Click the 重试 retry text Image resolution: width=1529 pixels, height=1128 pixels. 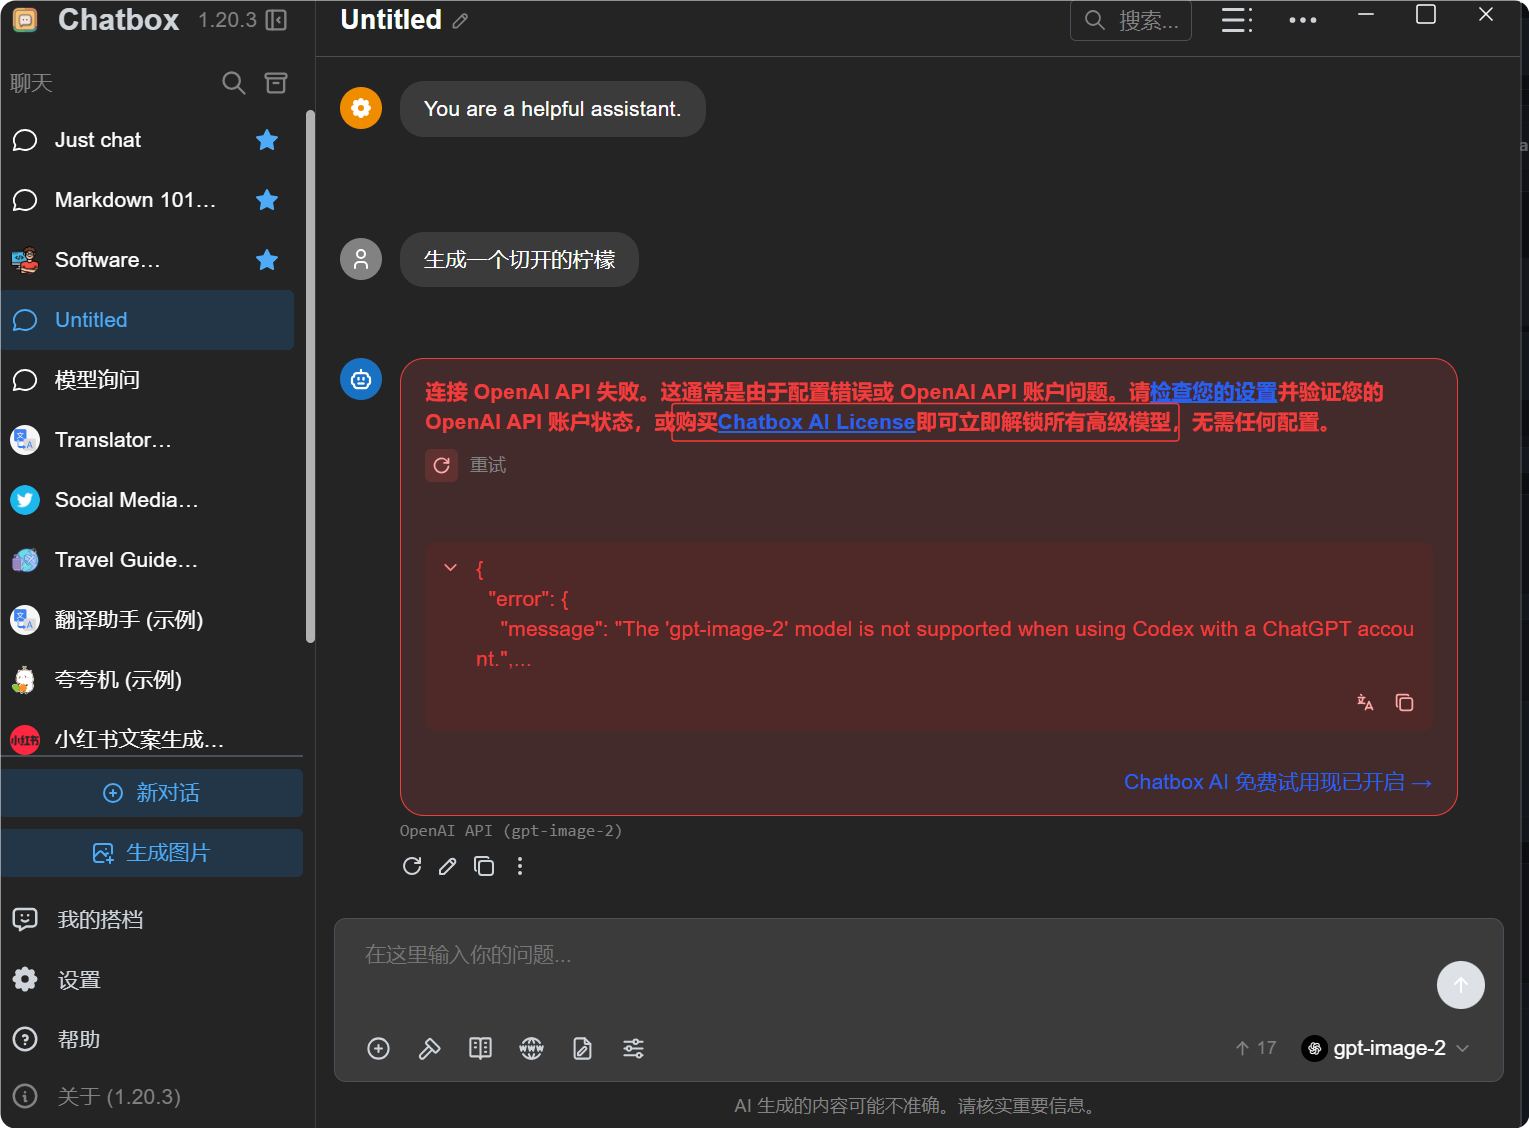488,465
